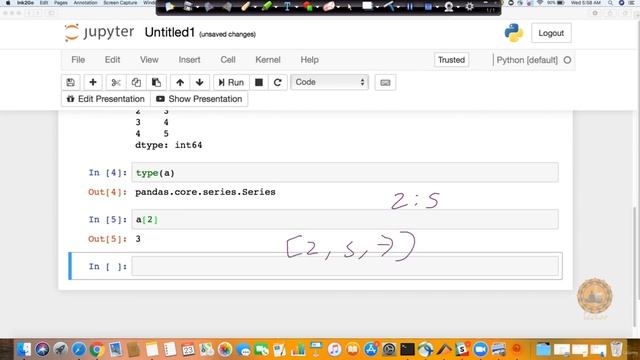Open the Edit menu
The width and height of the screenshot is (640, 360).
pos(112,60)
